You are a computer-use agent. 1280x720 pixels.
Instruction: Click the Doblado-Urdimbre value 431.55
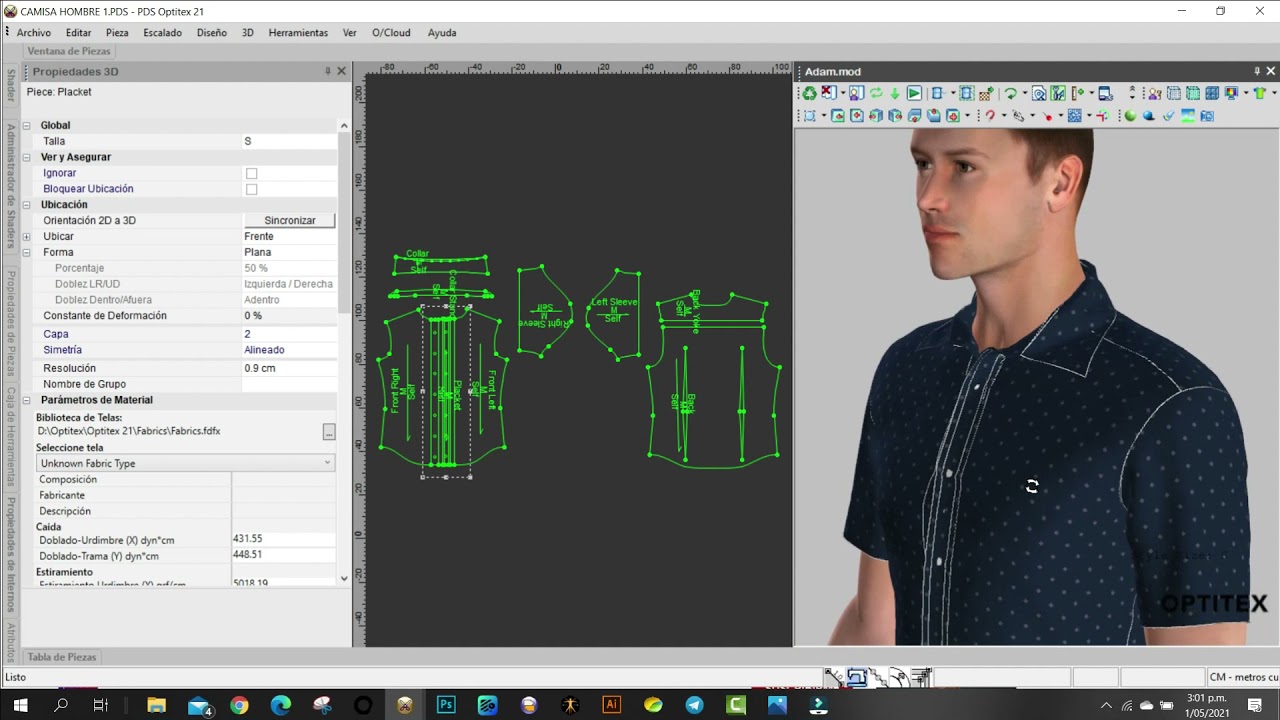tap(284, 539)
